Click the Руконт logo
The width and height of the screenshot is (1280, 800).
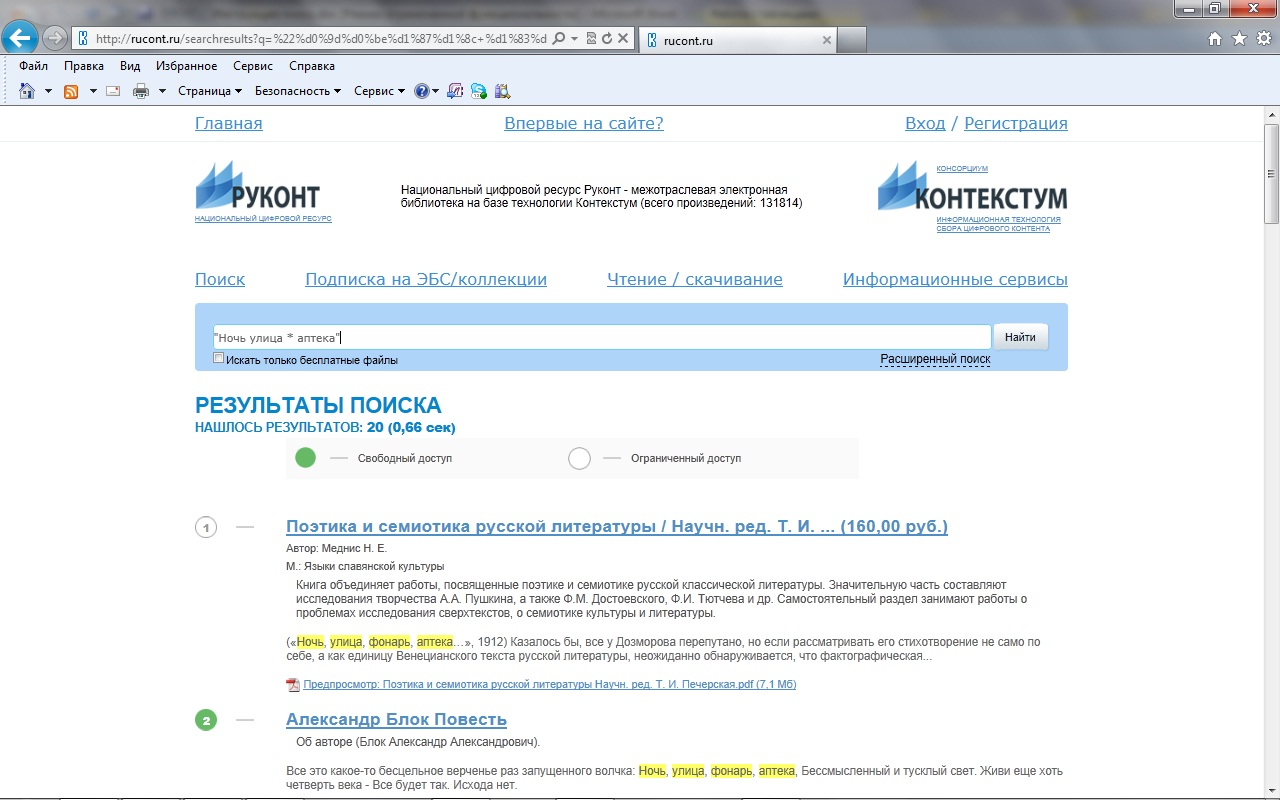[258, 186]
